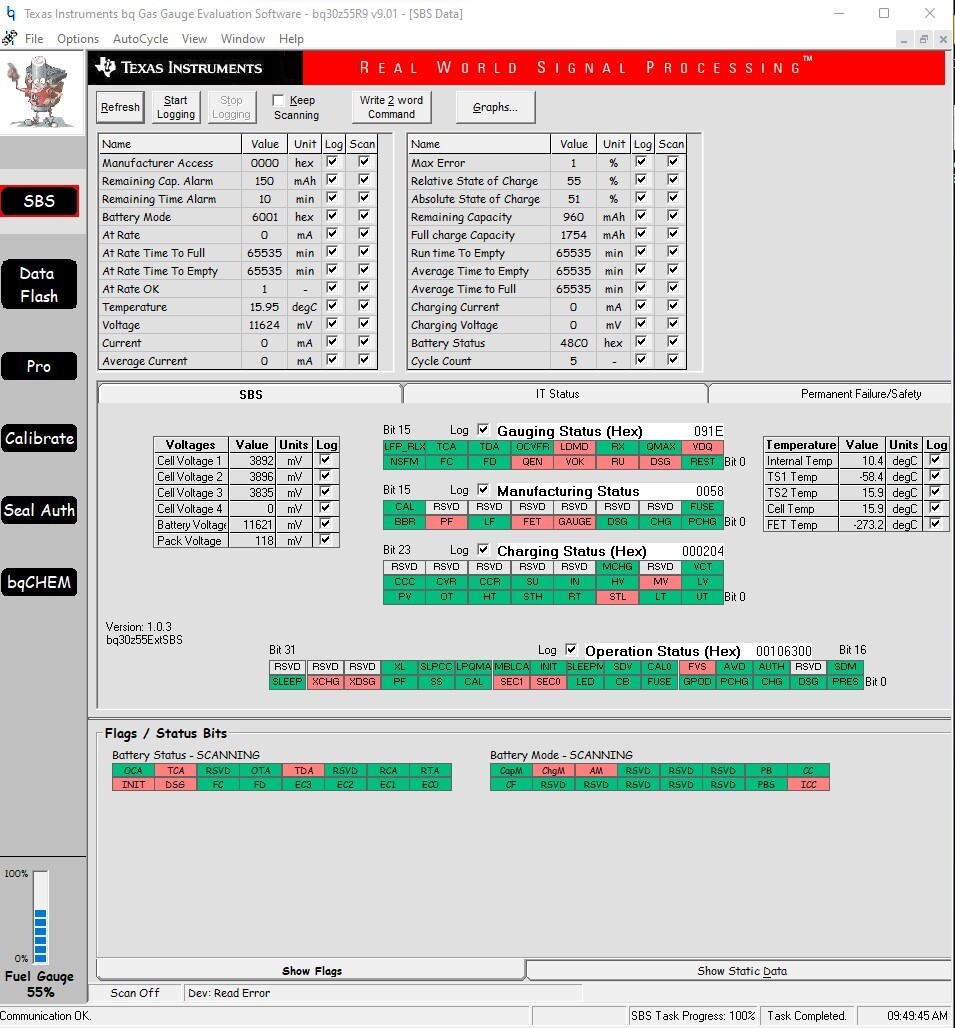Open the Options menu
The width and height of the screenshot is (955, 1028).
click(78, 39)
